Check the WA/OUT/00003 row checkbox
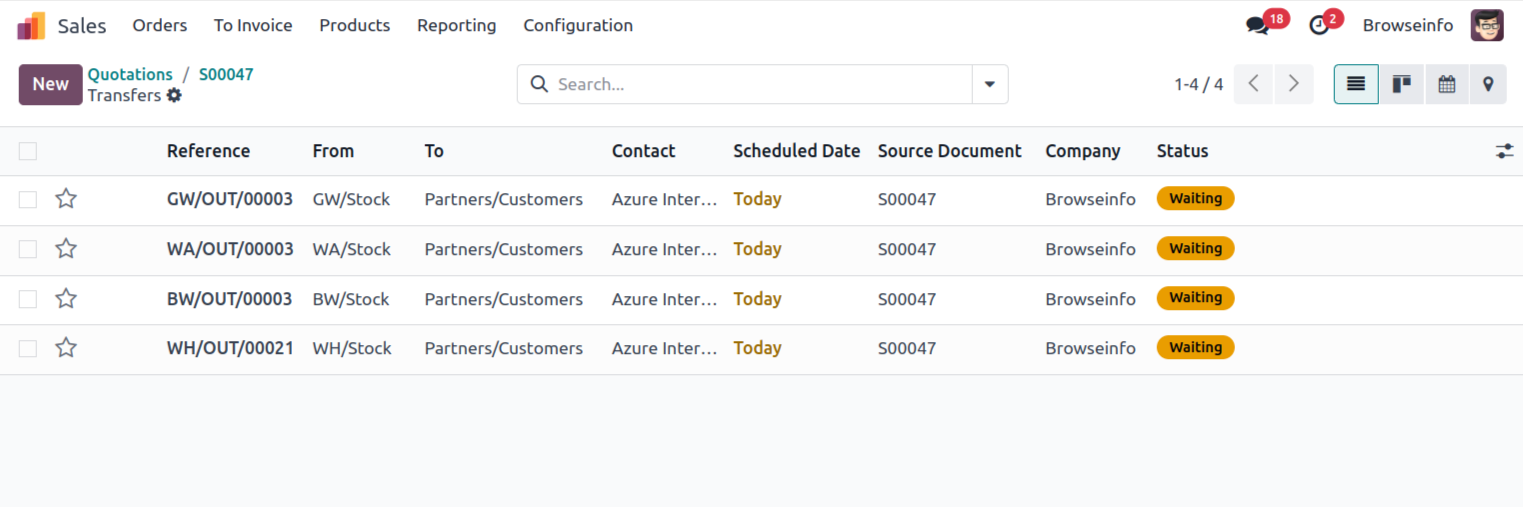1523x507 pixels. pos(28,249)
